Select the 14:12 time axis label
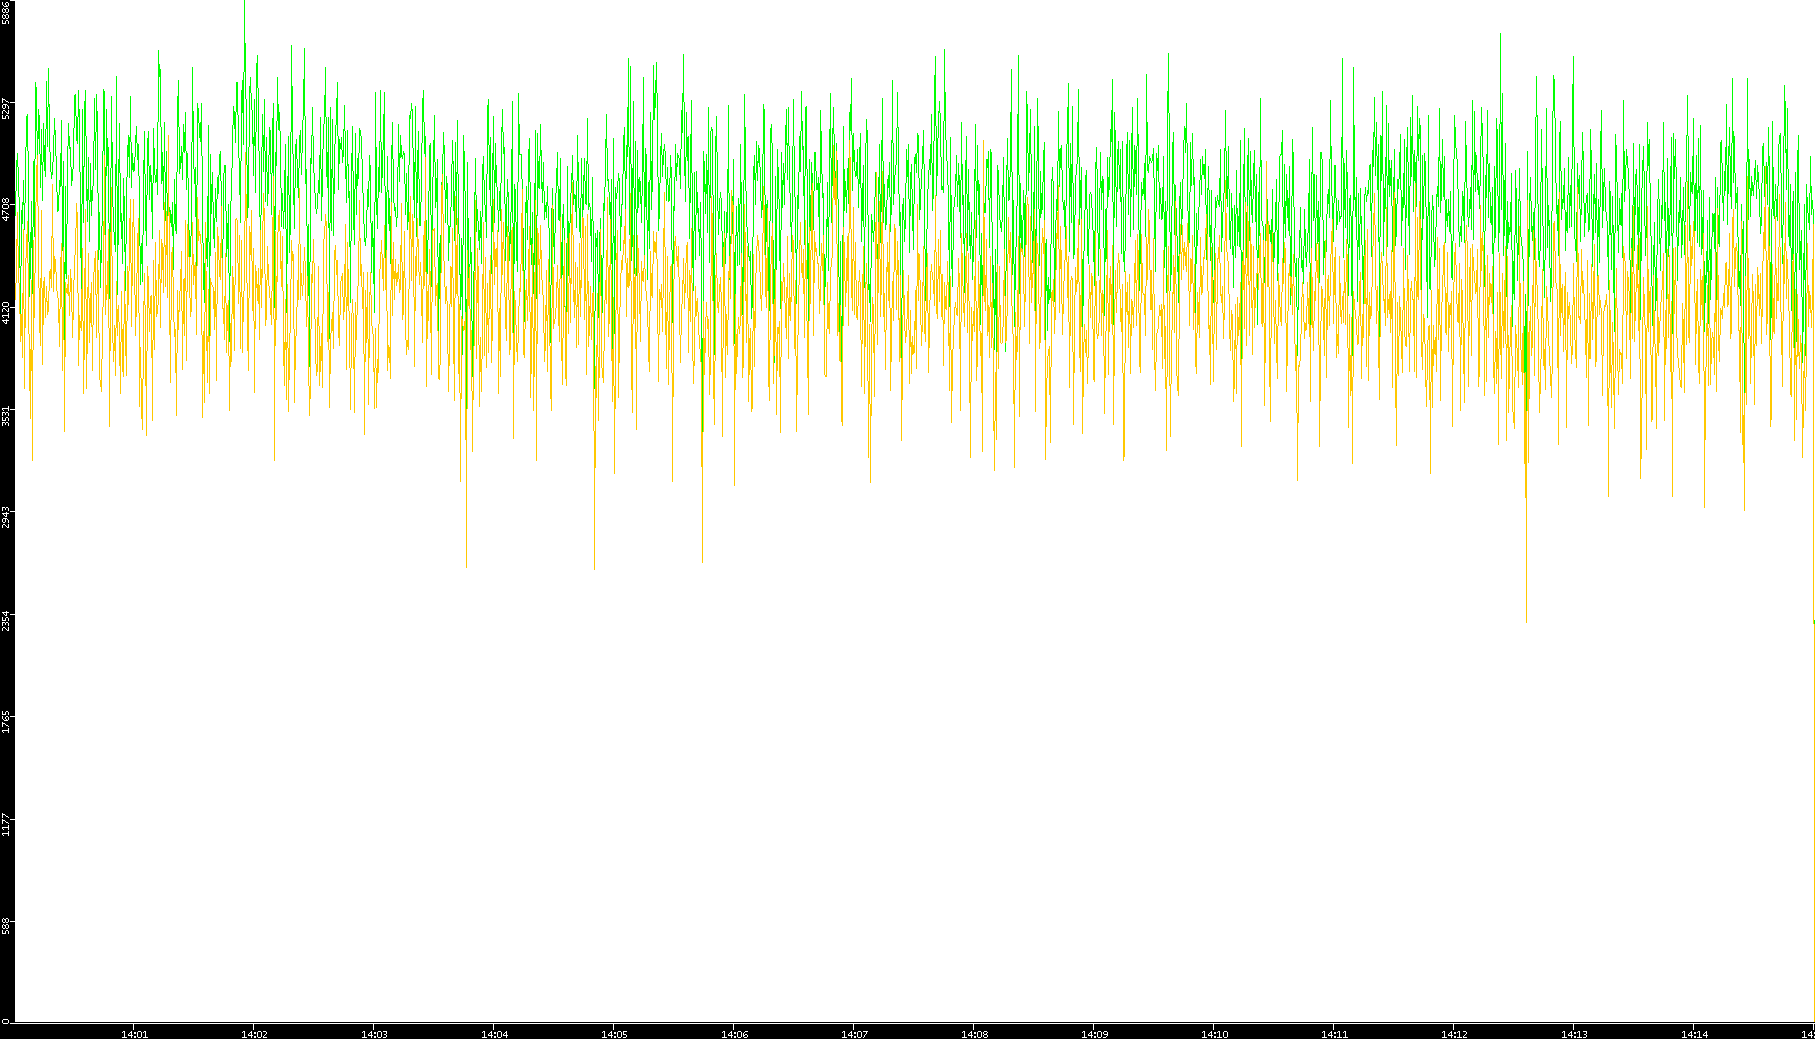 tap(1454, 1034)
